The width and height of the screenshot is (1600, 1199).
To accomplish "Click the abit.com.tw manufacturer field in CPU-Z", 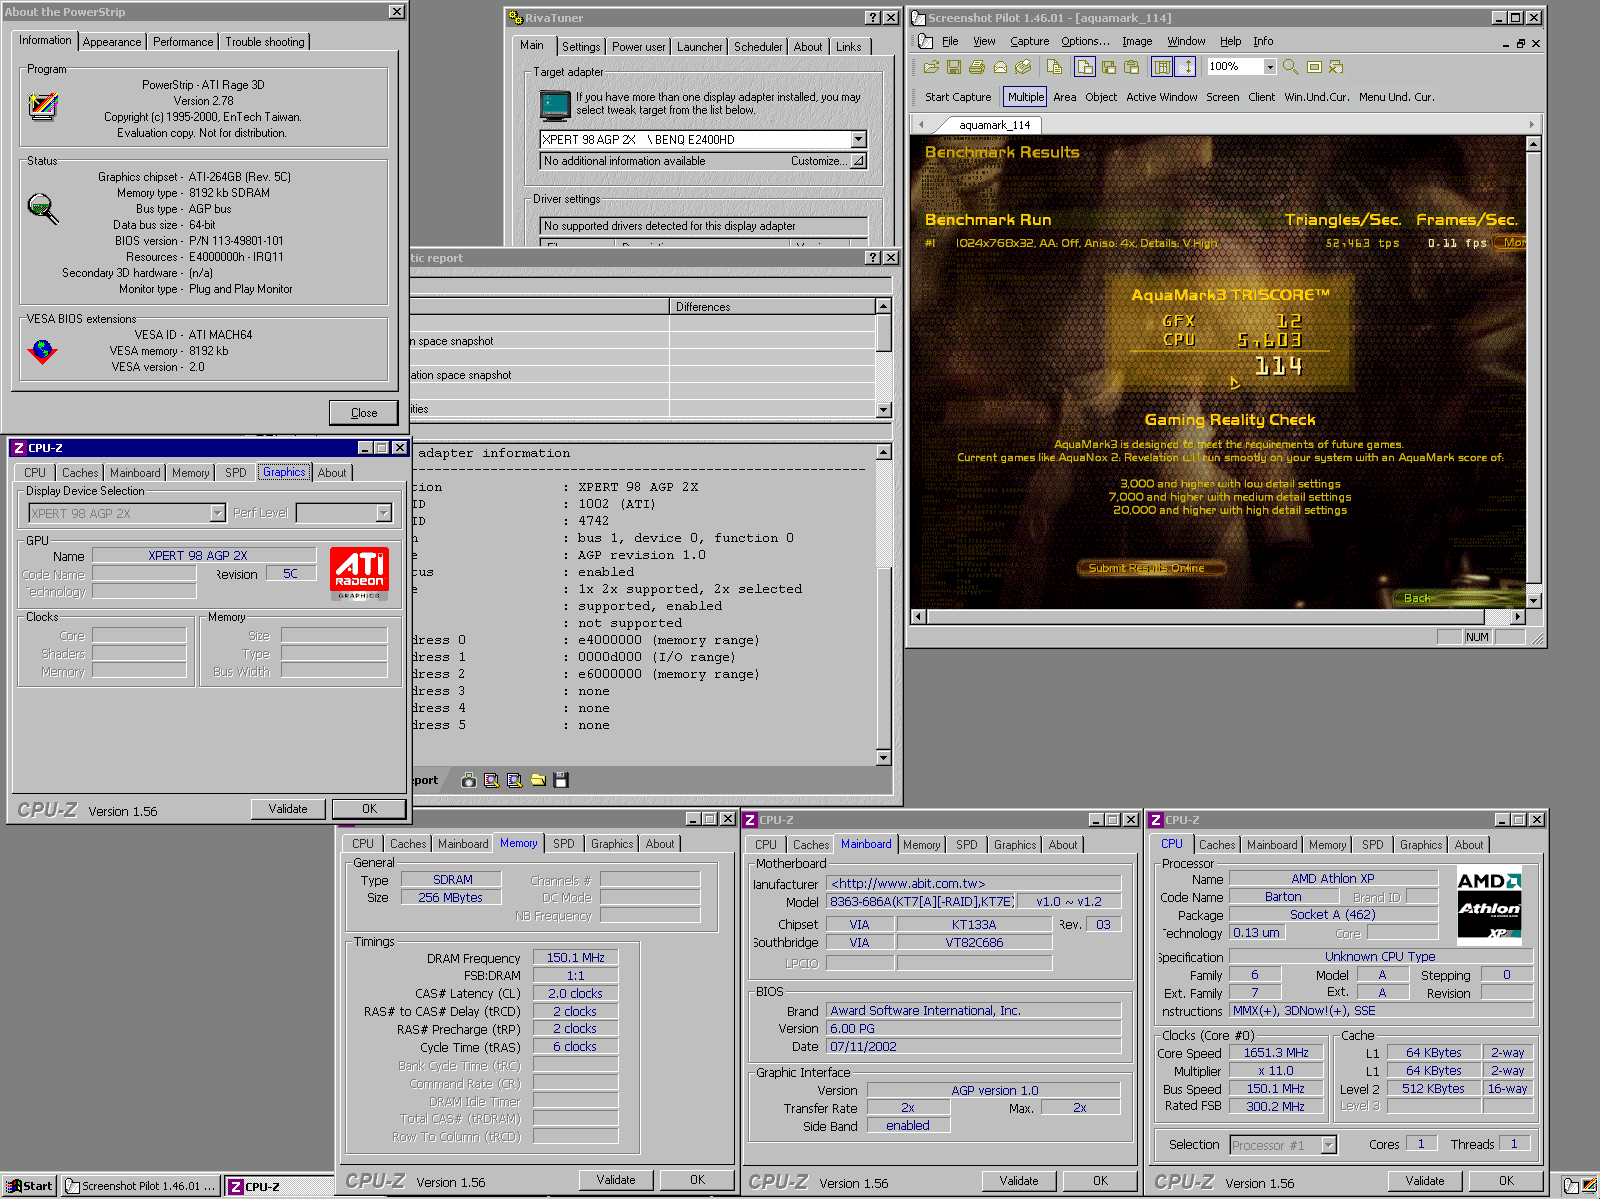I will coord(973,884).
